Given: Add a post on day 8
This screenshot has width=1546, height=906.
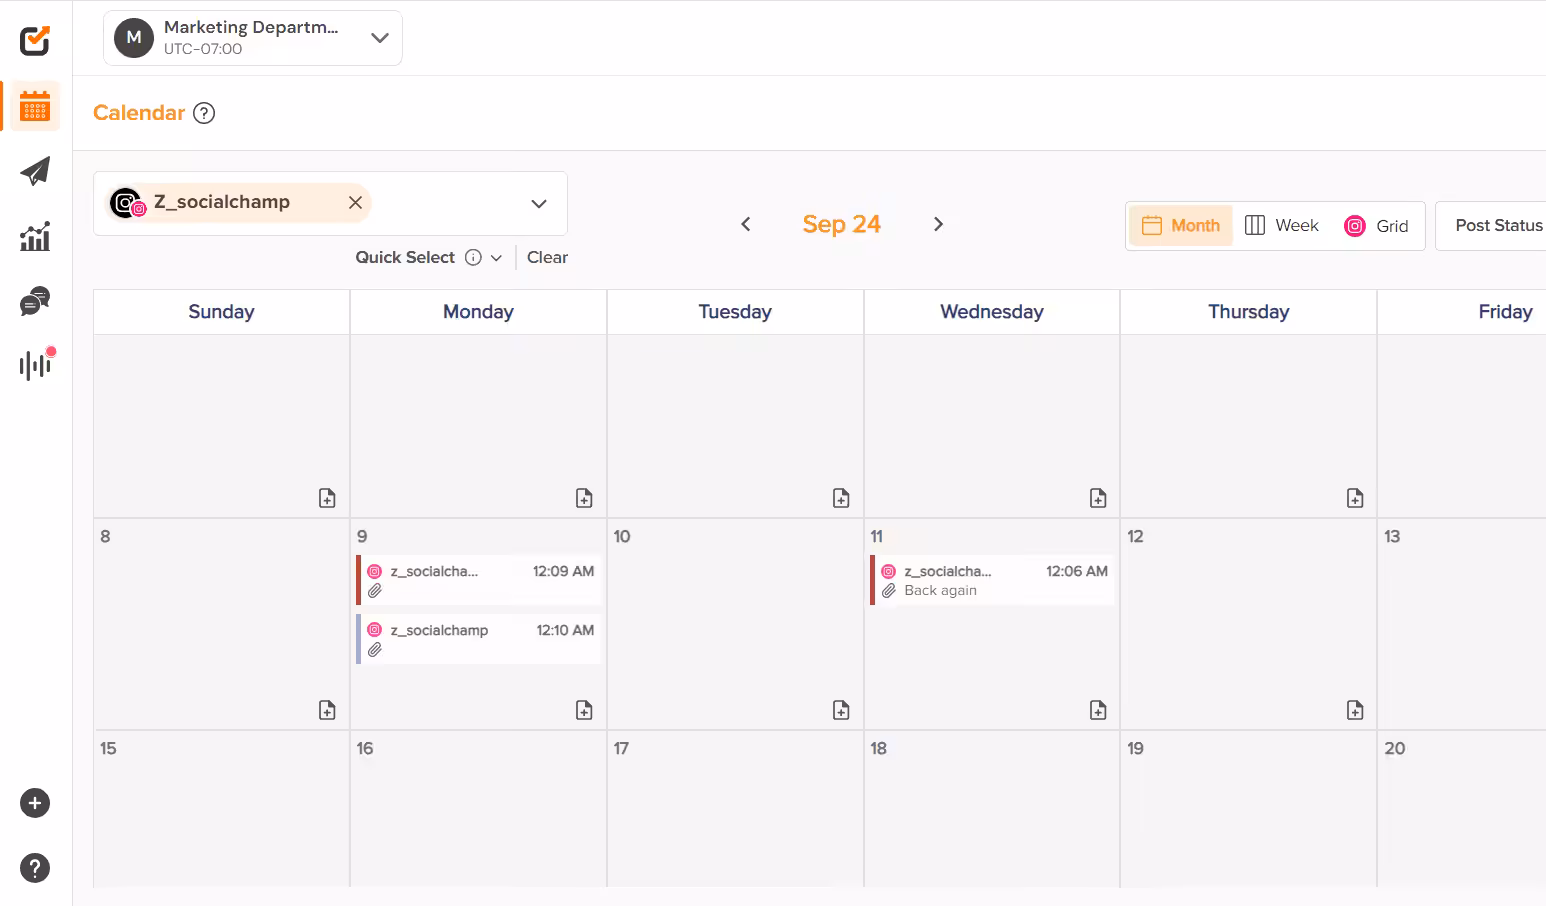Looking at the screenshot, I should 327,710.
